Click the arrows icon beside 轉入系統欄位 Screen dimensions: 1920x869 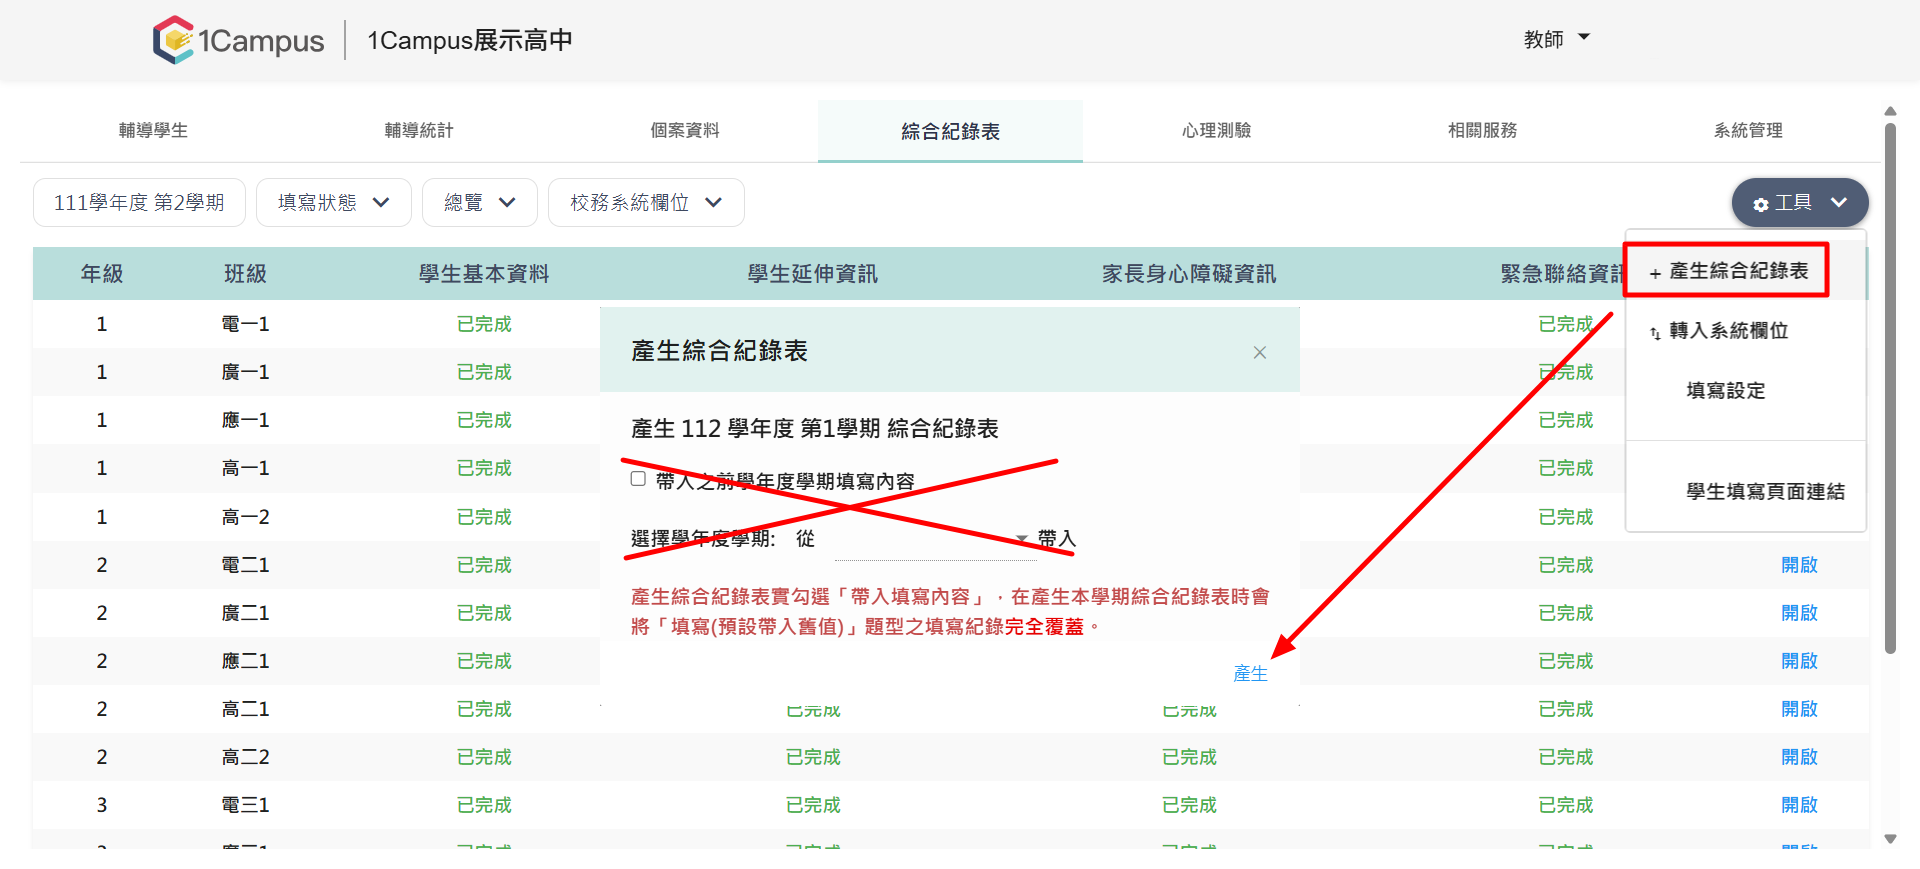click(1655, 332)
